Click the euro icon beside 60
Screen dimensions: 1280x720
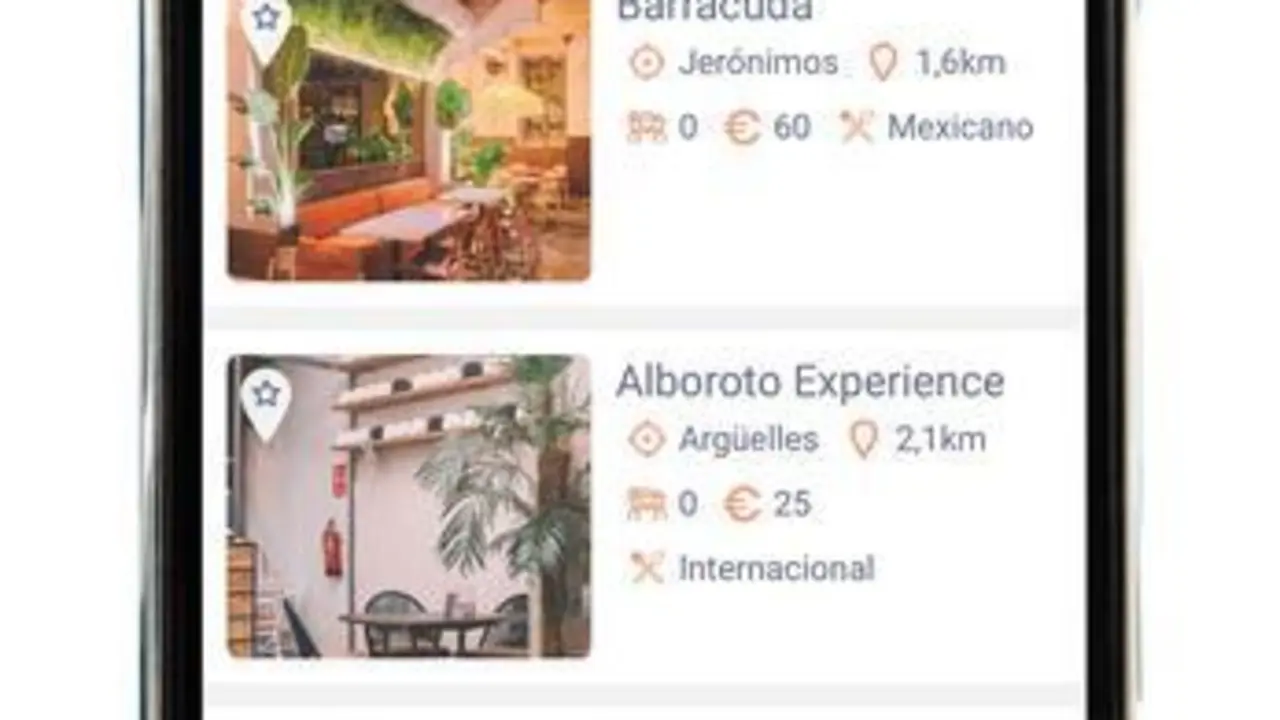[x=742, y=128]
